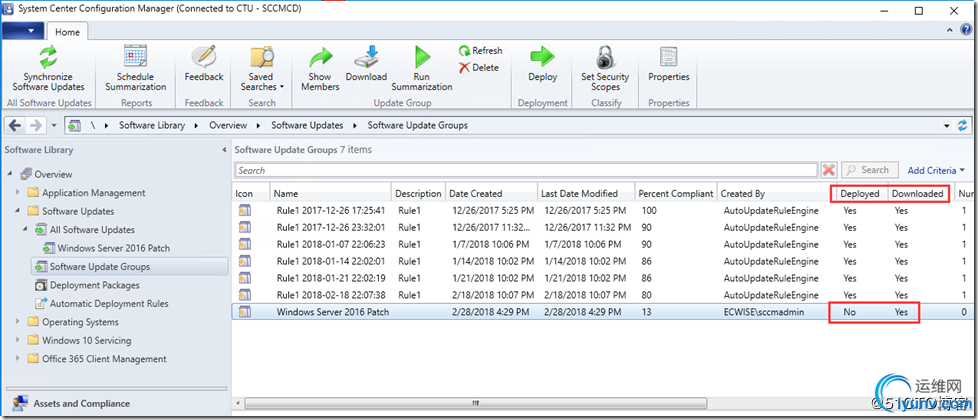This screenshot has width=978, height=420.
Task: Navigate back with the left arrow
Action: pyautogui.click(x=15, y=125)
